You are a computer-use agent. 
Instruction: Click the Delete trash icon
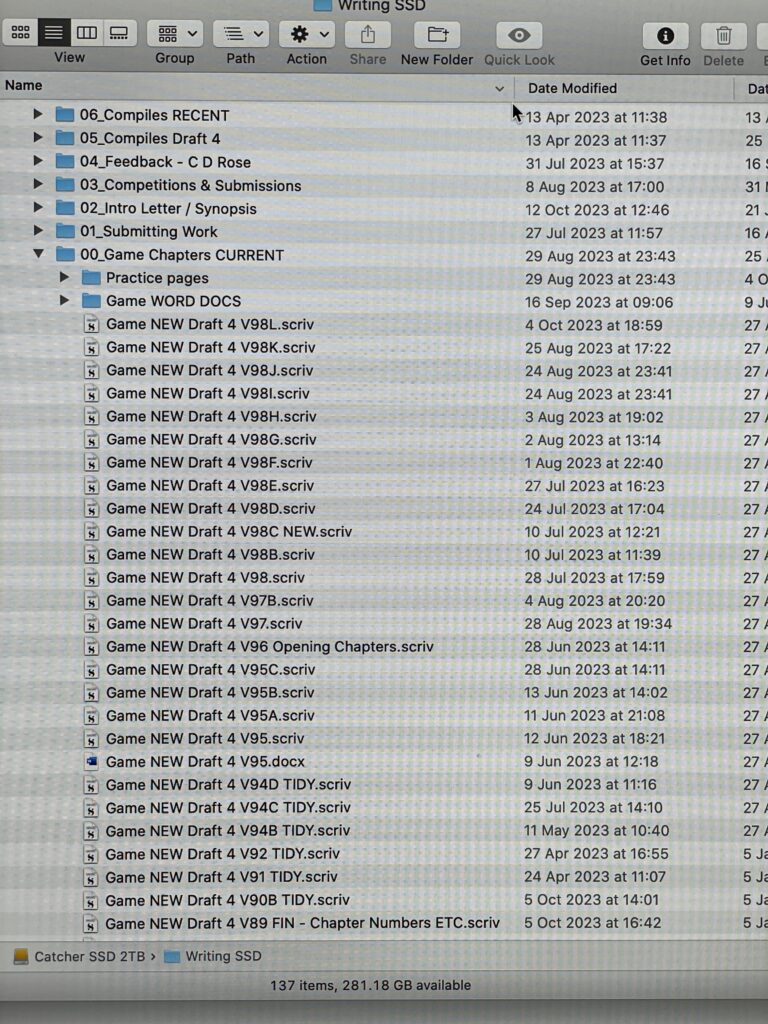tap(723, 36)
